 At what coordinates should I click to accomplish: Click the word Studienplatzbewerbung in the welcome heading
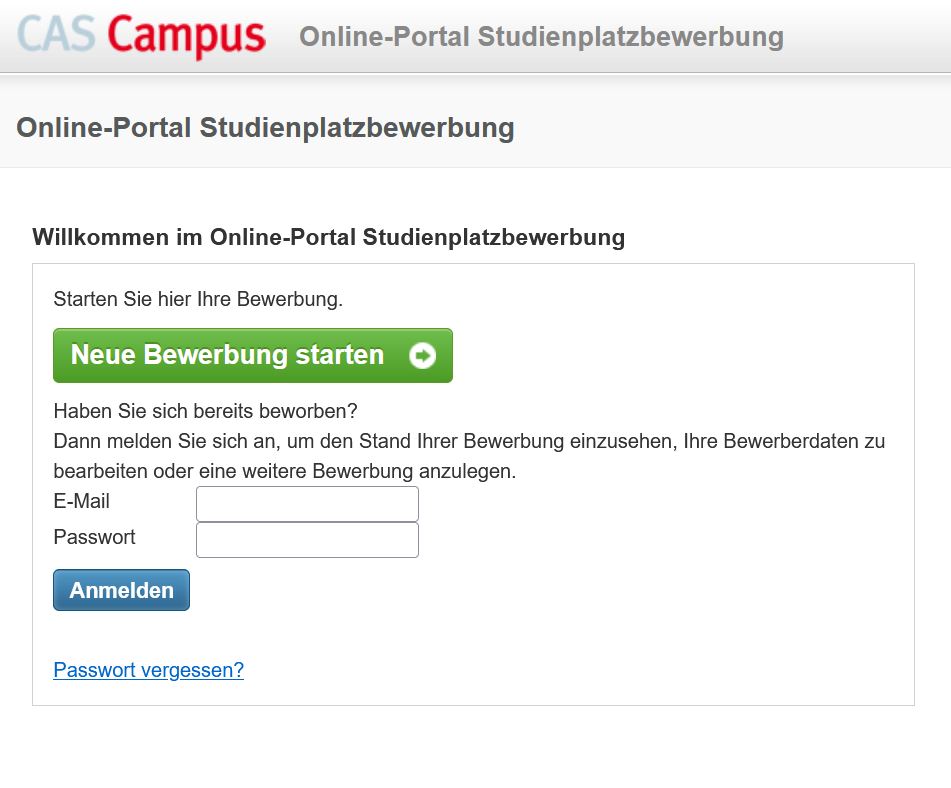point(494,237)
